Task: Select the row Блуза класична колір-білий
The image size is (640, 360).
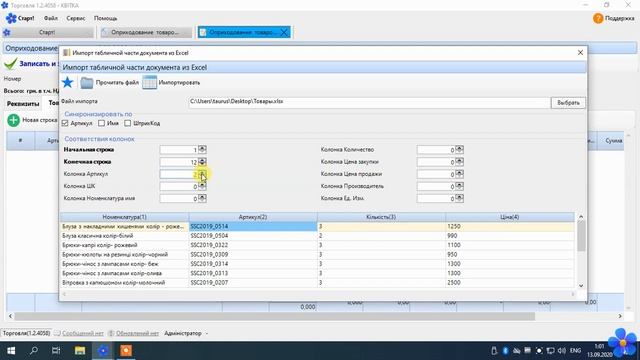Action: [x=317, y=236]
